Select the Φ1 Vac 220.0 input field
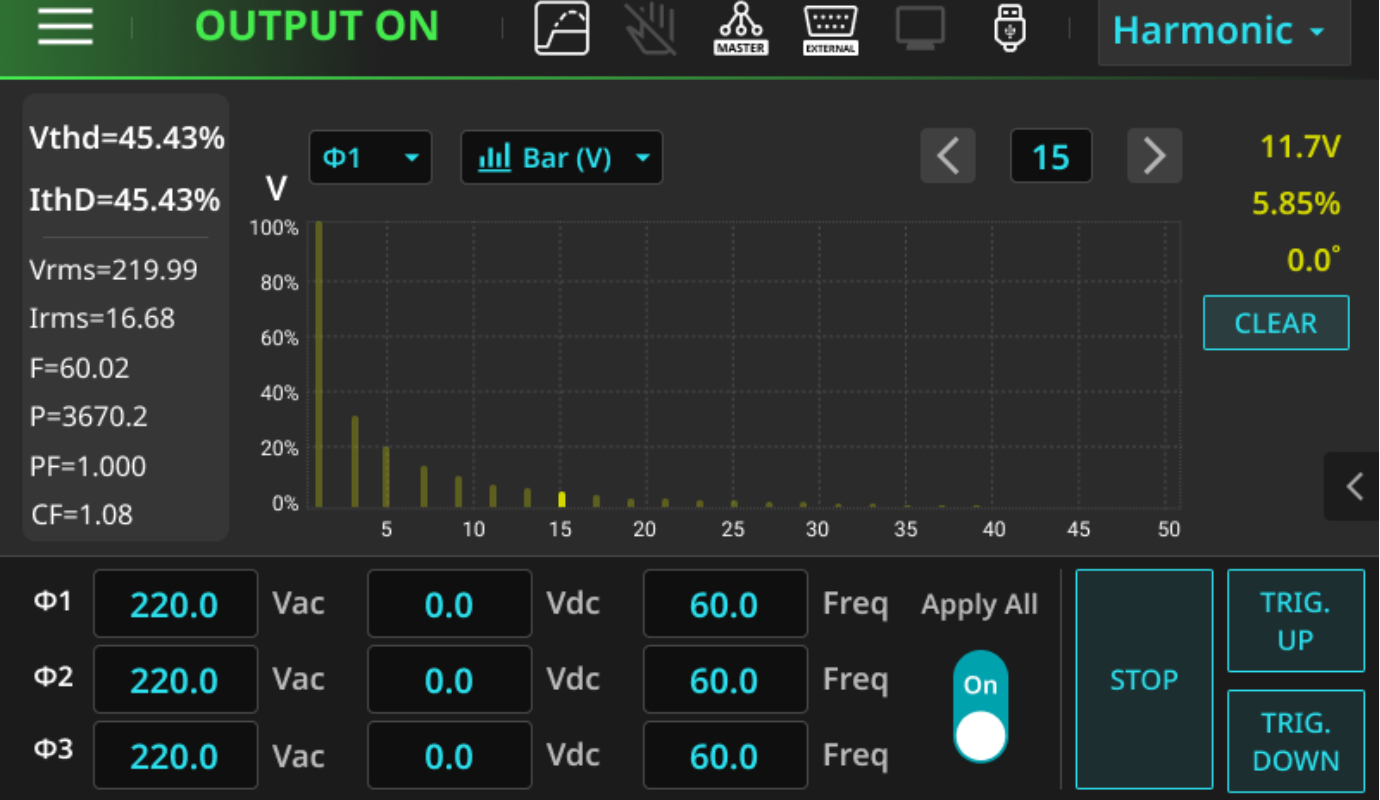Viewport: 1380px width, 800px height. tap(175, 604)
